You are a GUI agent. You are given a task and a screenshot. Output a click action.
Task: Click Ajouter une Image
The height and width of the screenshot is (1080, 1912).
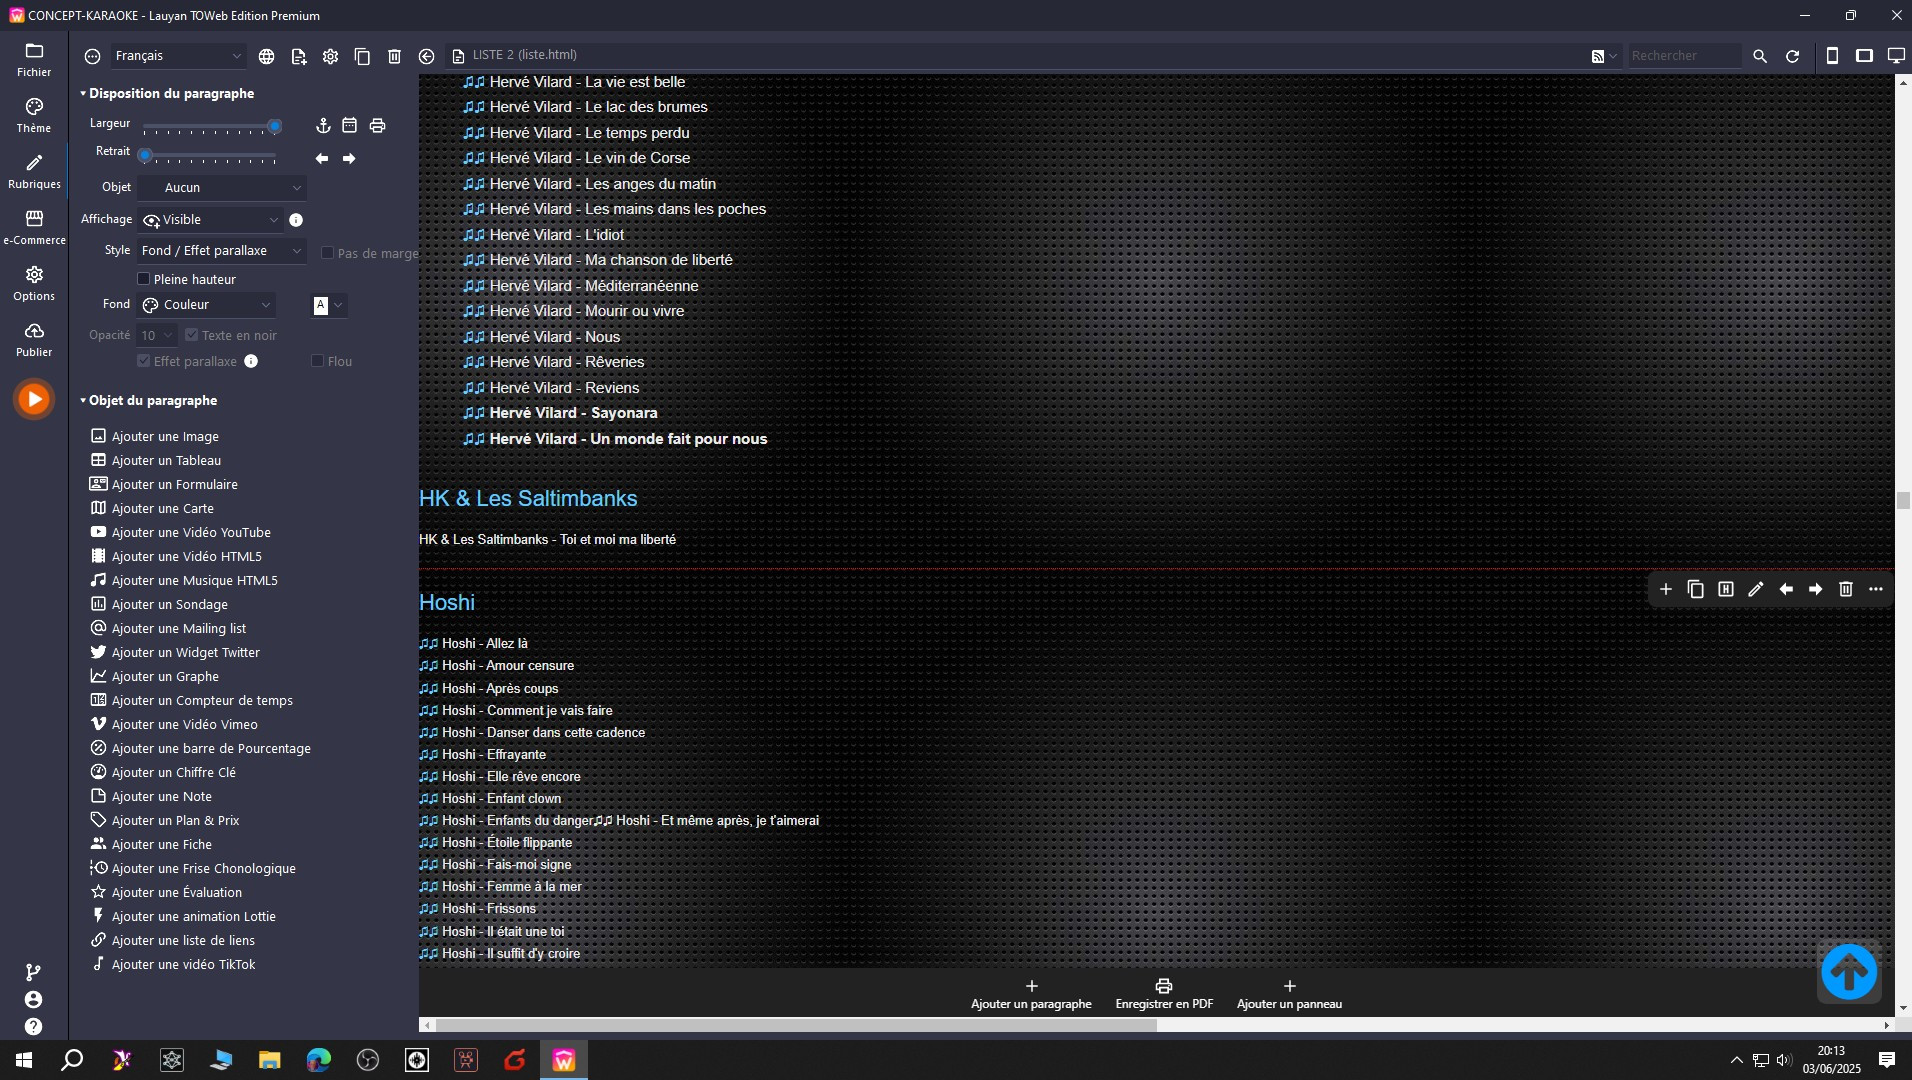tap(155, 436)
